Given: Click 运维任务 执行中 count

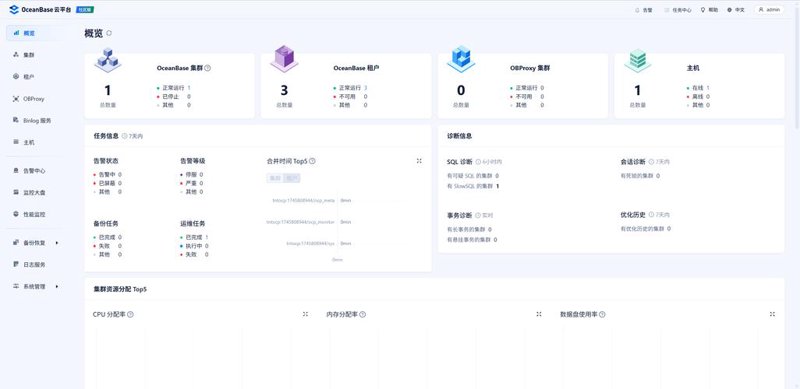Looking at the screenshot, I should (207, 246).
